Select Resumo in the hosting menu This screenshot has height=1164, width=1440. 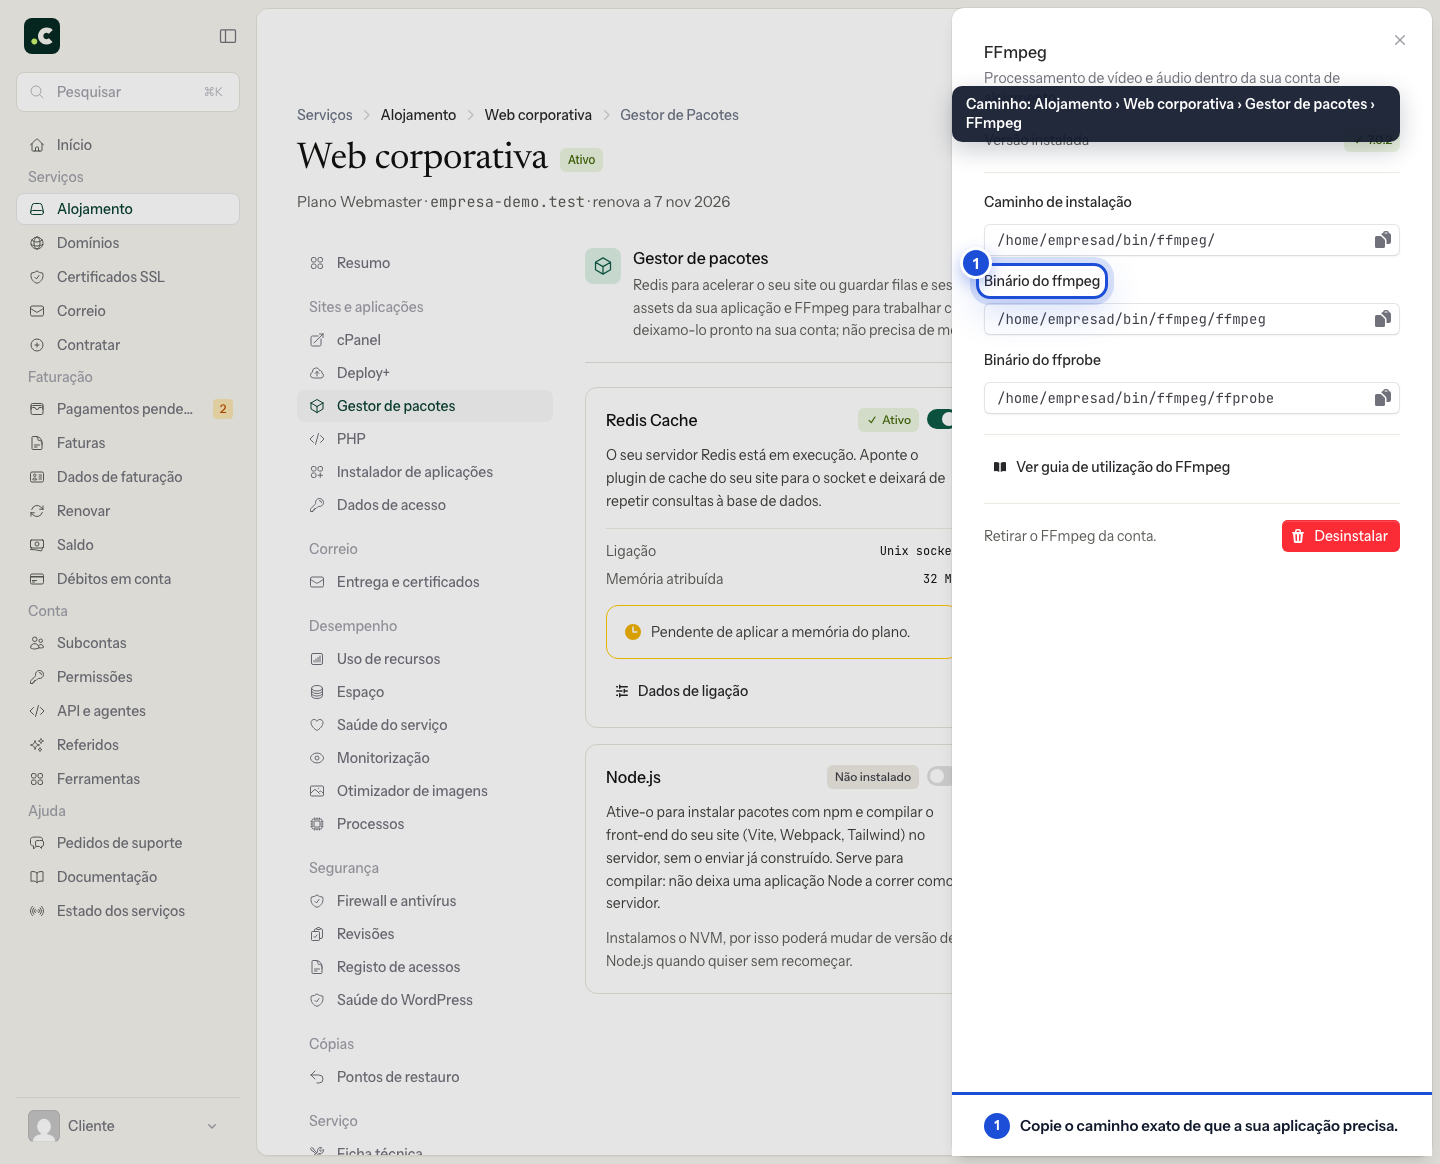pos(425,263)
